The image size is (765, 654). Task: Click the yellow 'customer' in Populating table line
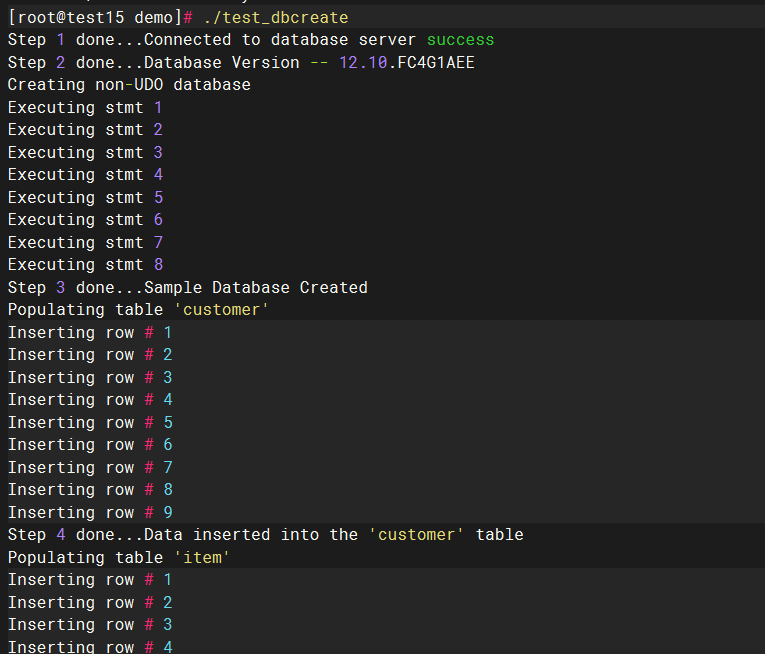(221, 310)
